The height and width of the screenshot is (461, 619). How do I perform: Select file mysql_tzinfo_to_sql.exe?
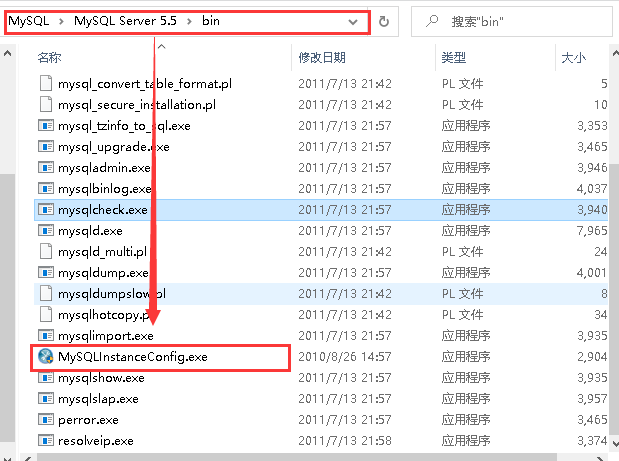tap(124, 126)
